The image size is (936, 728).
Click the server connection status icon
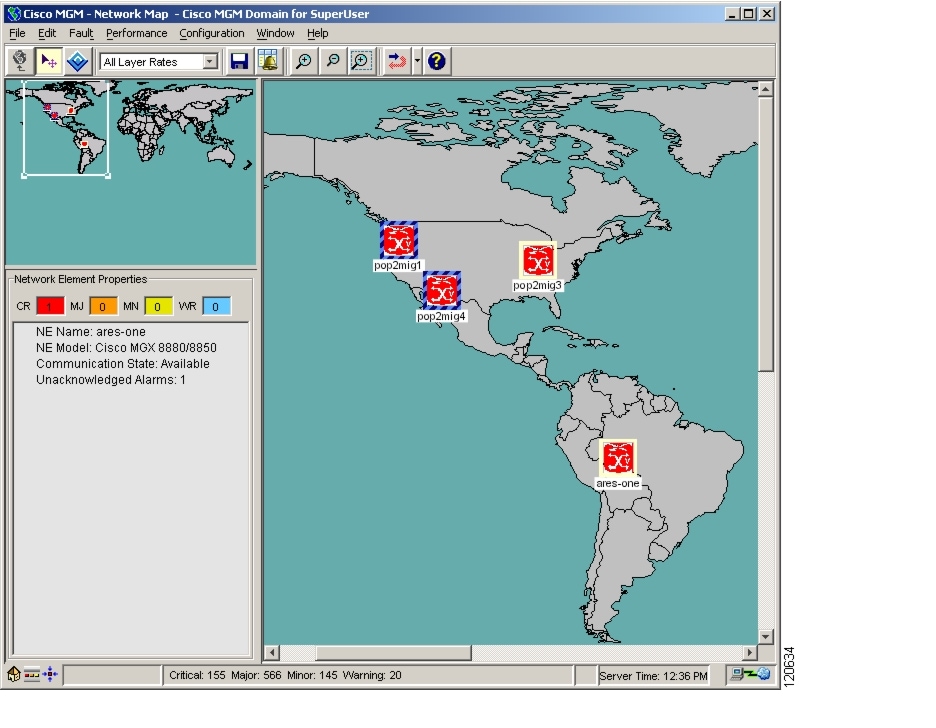(x=750, y=675)
